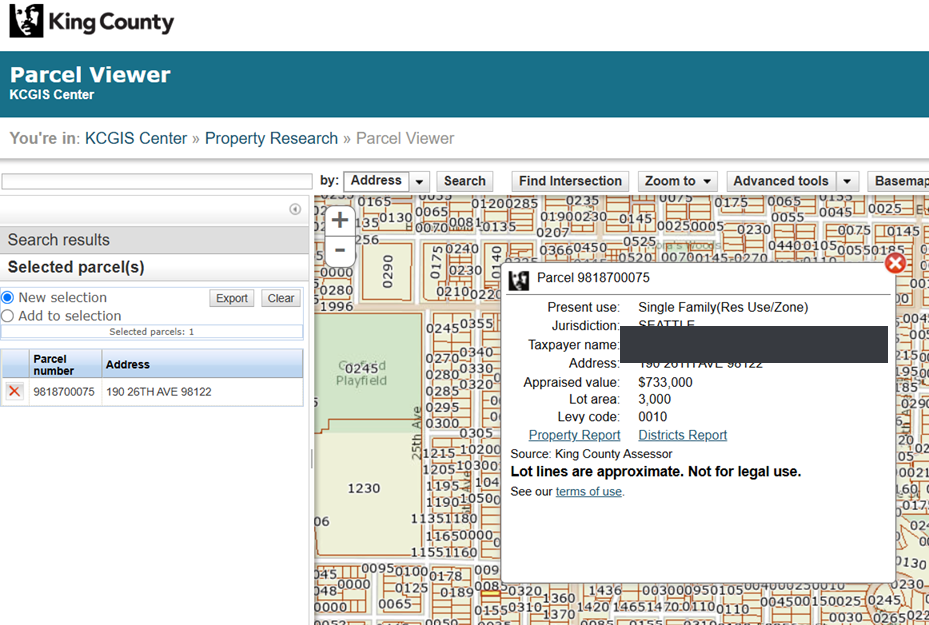The image size is (929, 625).
Task: Click address 190 26TH AVE 98122 cell
Action: pos(202,392)
